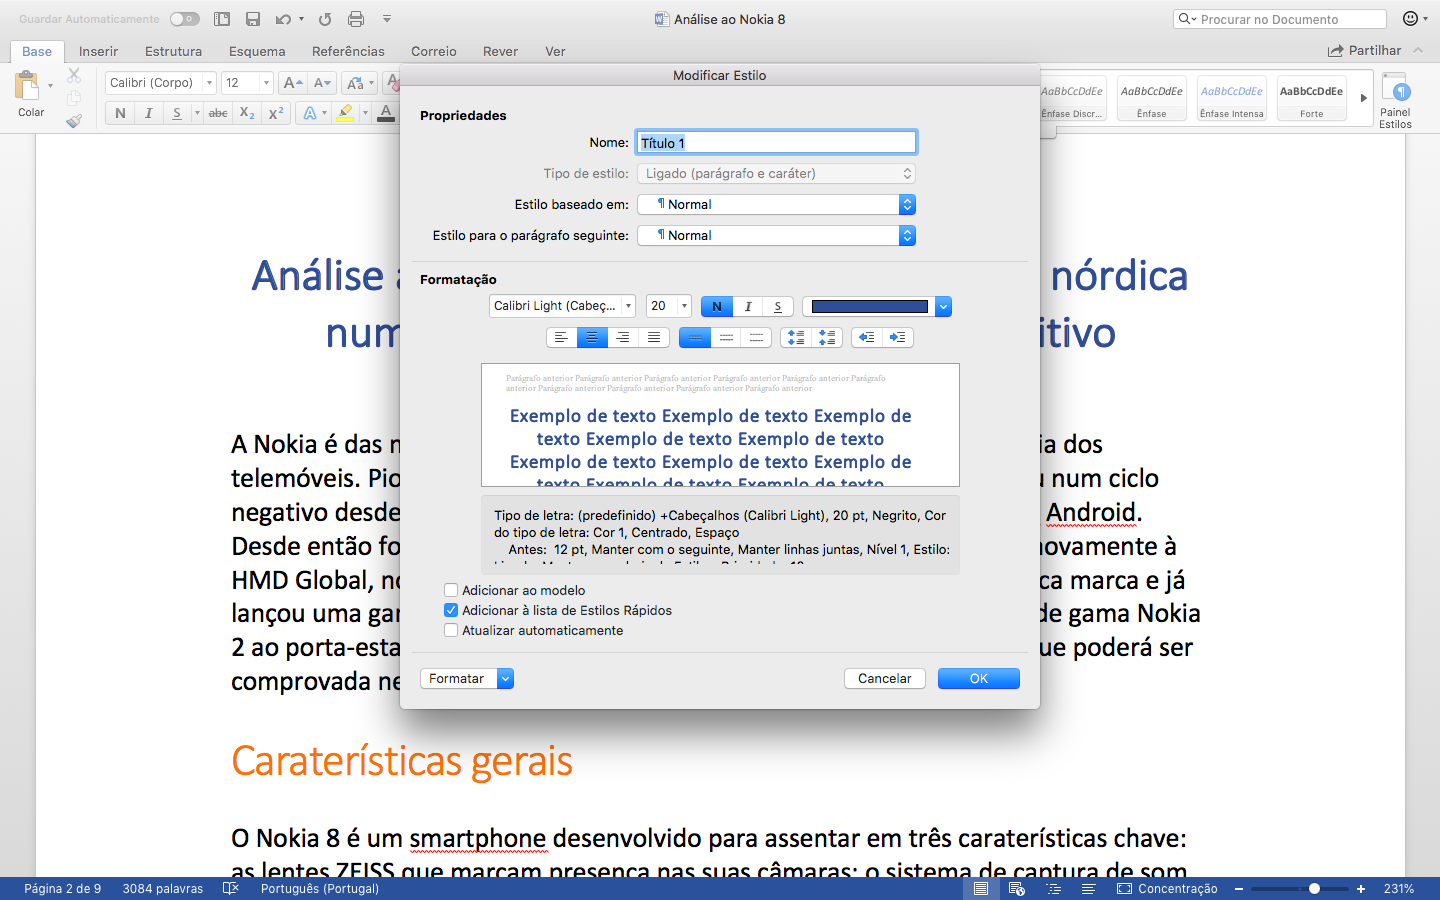Viewport: 1440px width, 900px height.
Task: Toggle center alignment in style dialog
Action: tap(592, 337)
